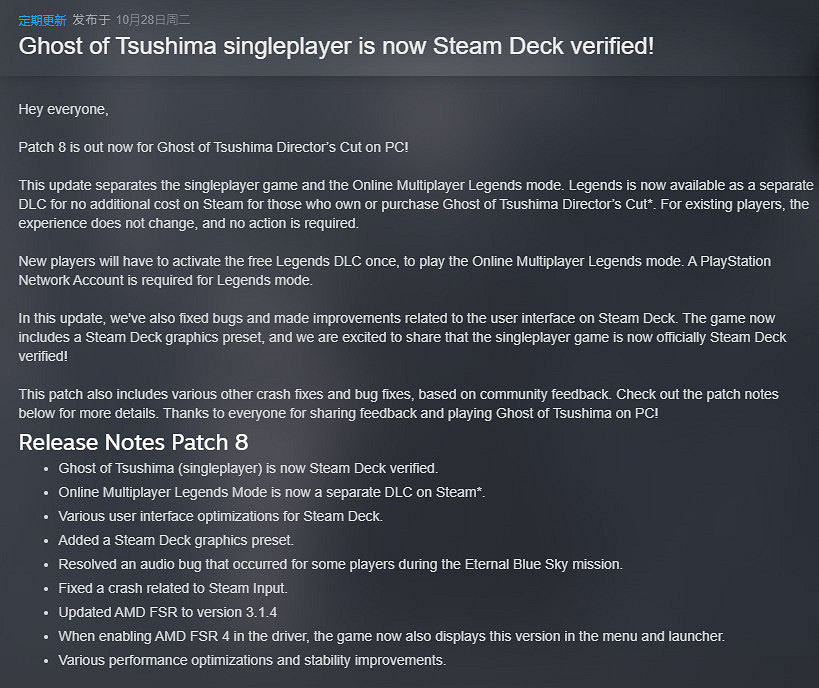Click the 'singleplayer is now Steam Deck verified' bullet

(x=248, y=468)
